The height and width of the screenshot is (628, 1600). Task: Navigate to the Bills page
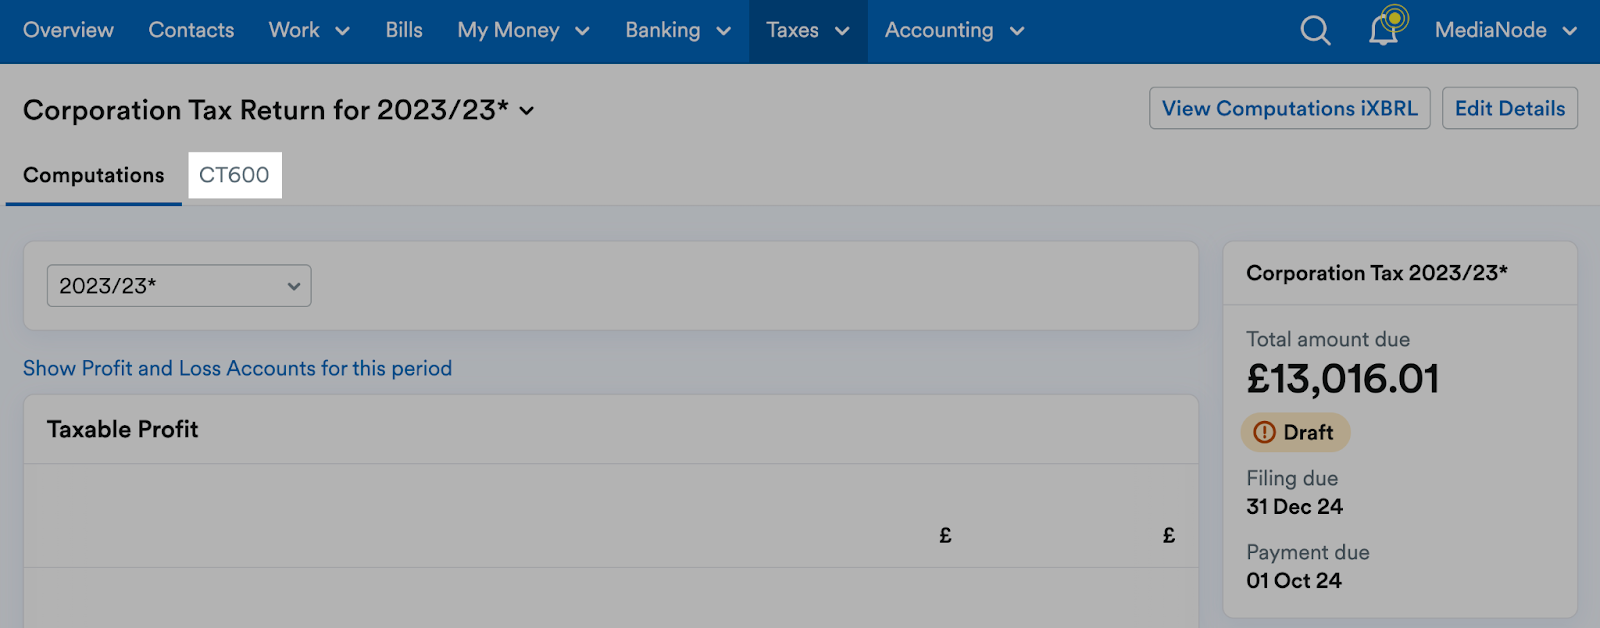coord(403,30)
